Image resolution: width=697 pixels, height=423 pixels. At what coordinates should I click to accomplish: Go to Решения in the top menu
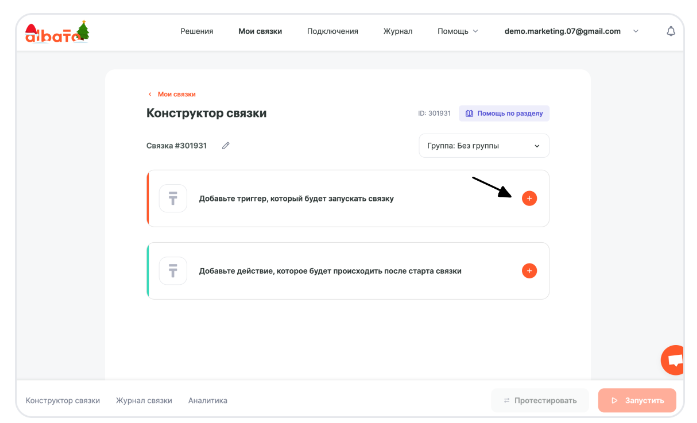click(196, 31)
